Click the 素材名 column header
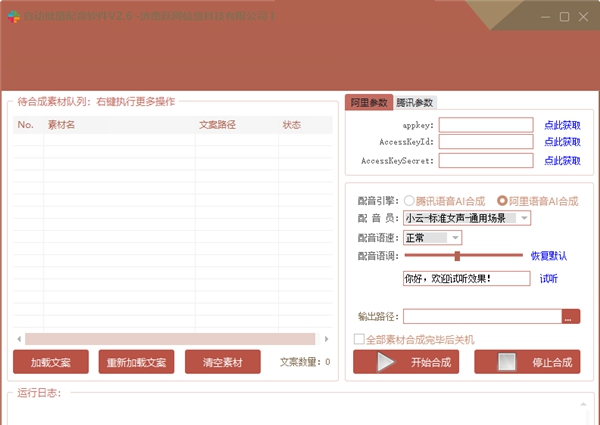The image size is (600, 425). click(119, 125)
